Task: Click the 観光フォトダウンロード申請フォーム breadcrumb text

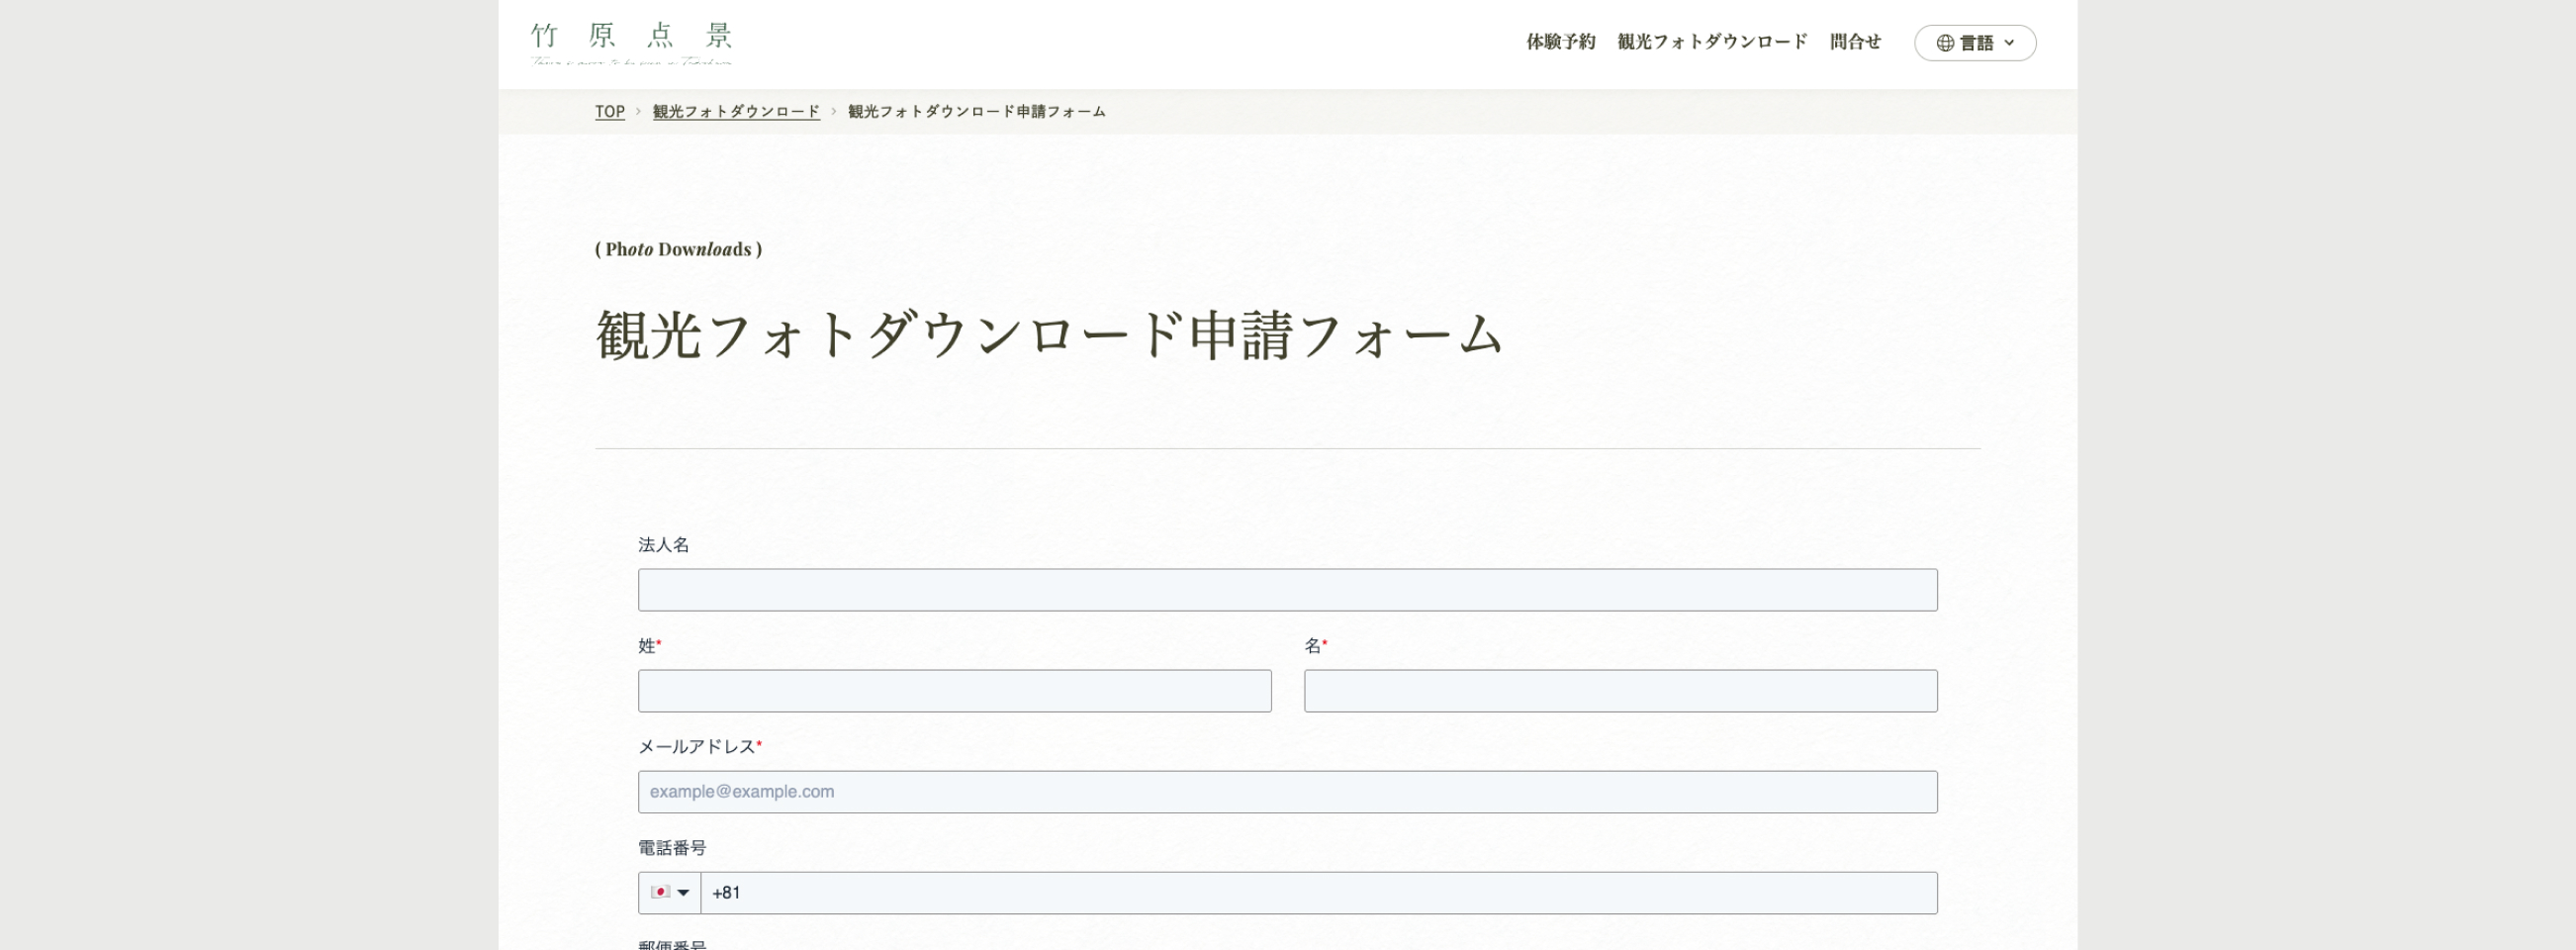Action: click(976, 112)
